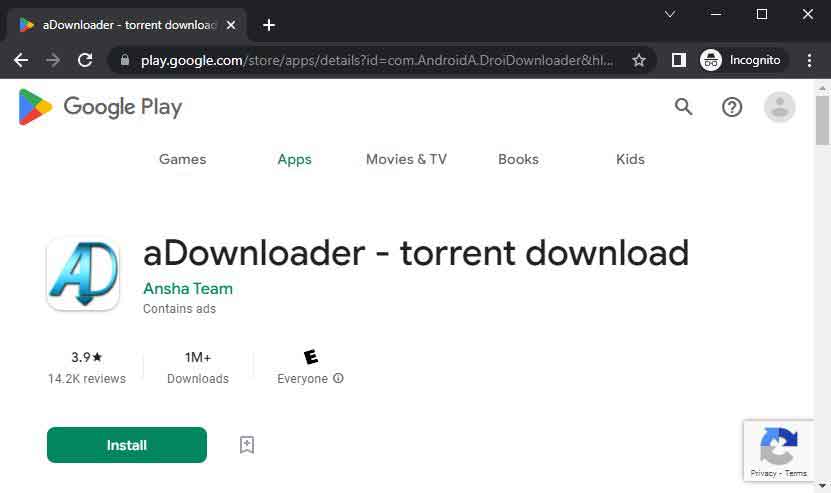Add app to wishlist bookmark icon

tap(246, 445)
